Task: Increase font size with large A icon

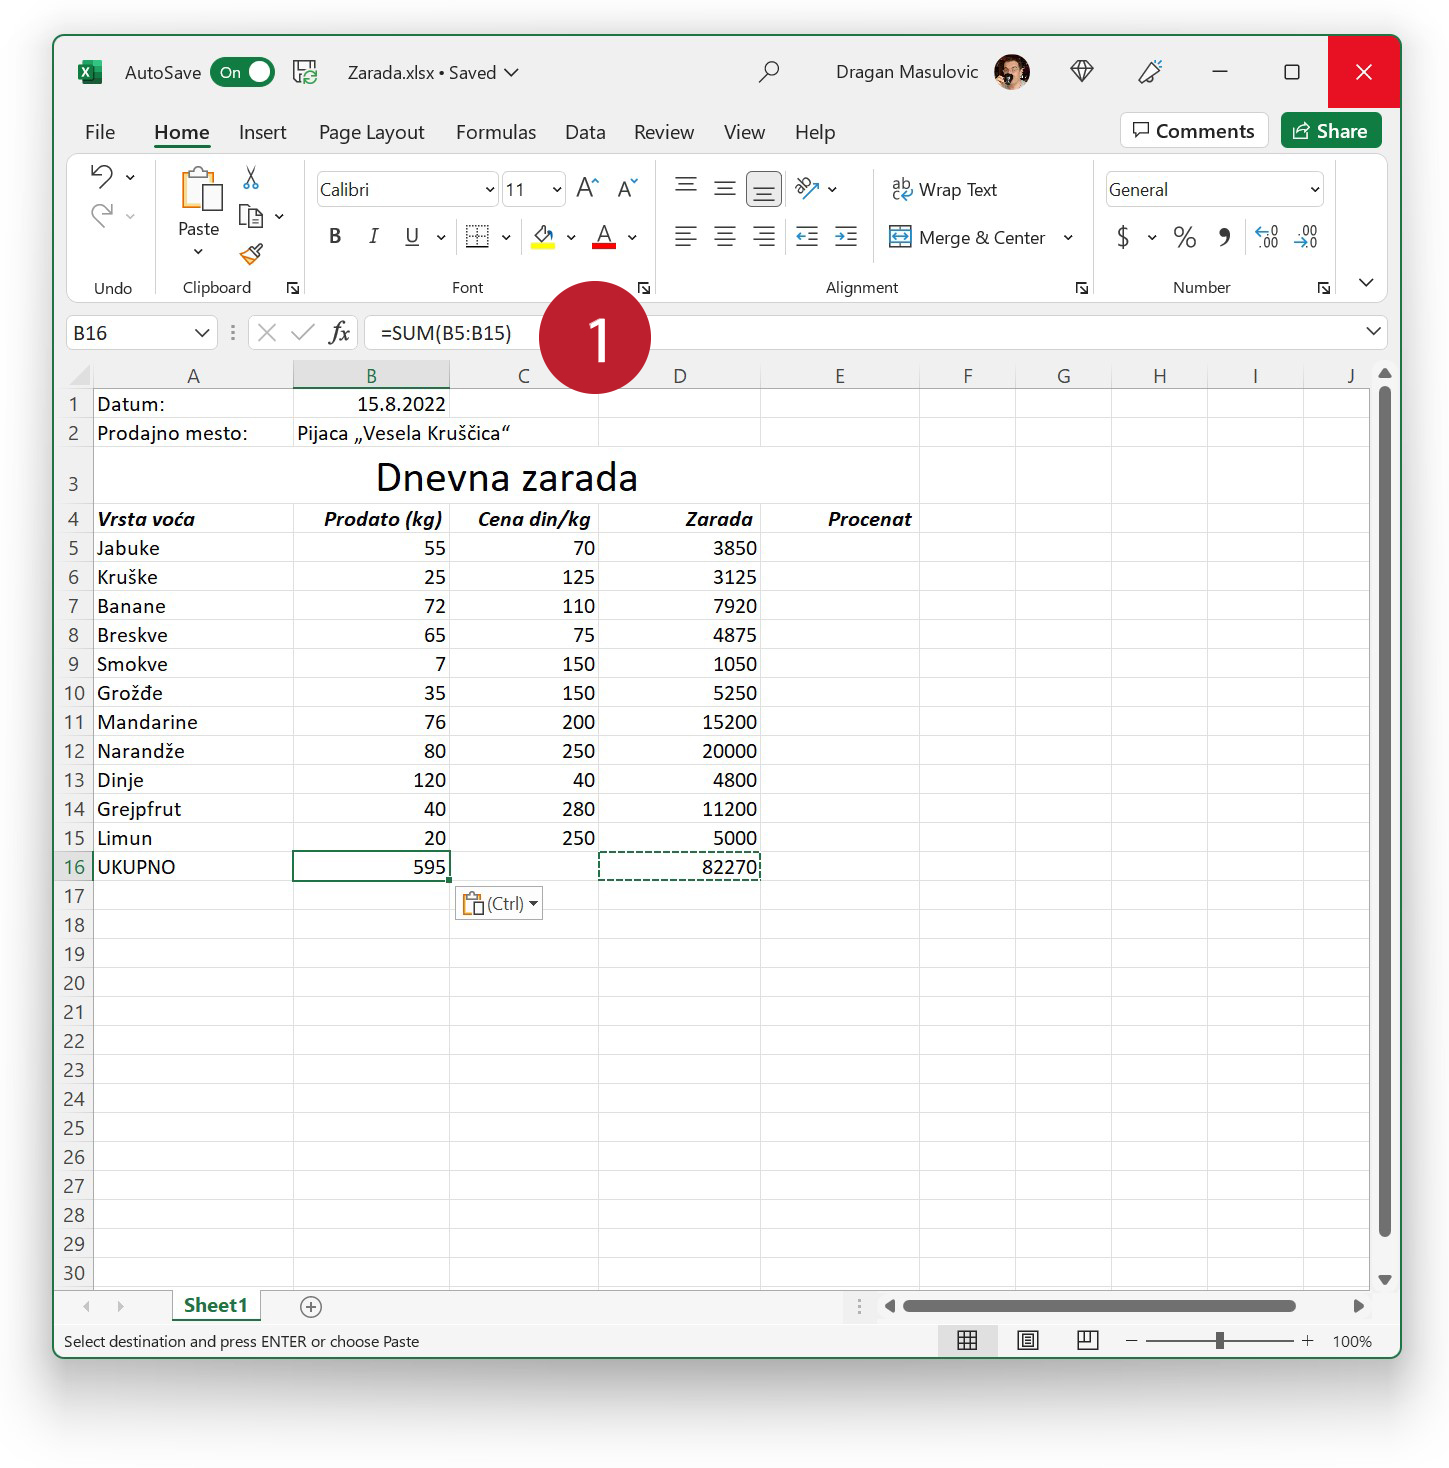Action: point(587,188)
